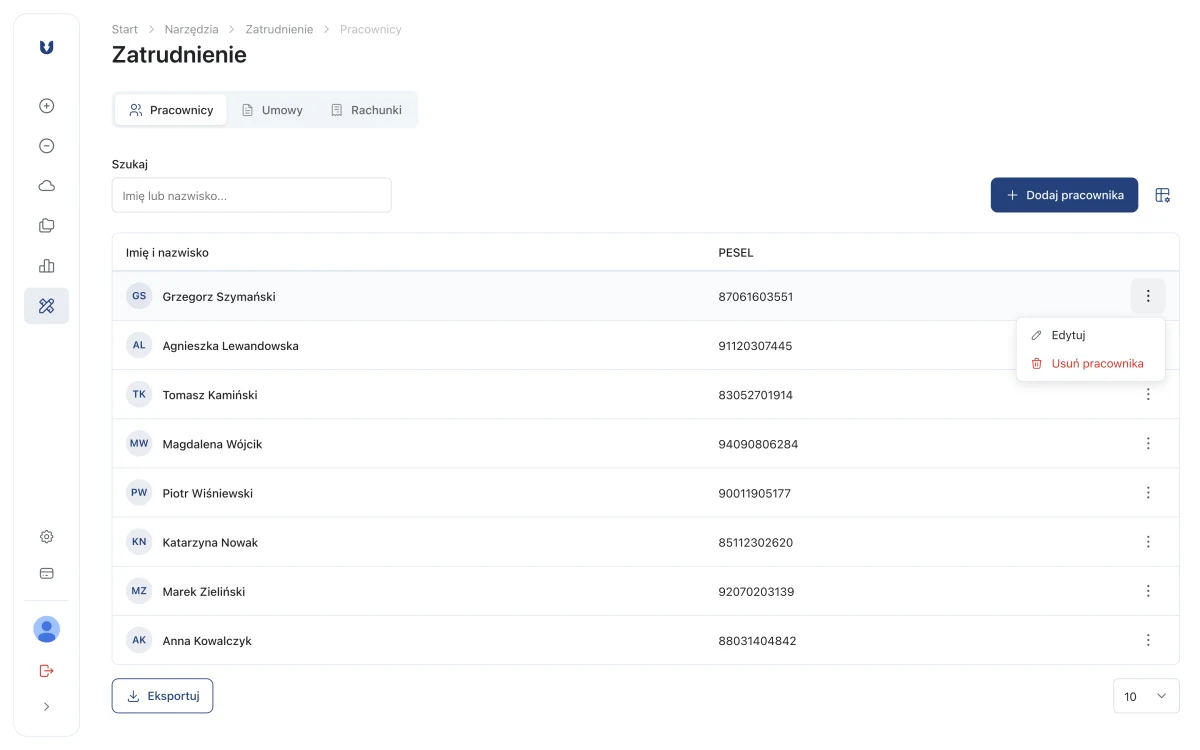Open settings gear in sidebar

click(x=46, y=537)
